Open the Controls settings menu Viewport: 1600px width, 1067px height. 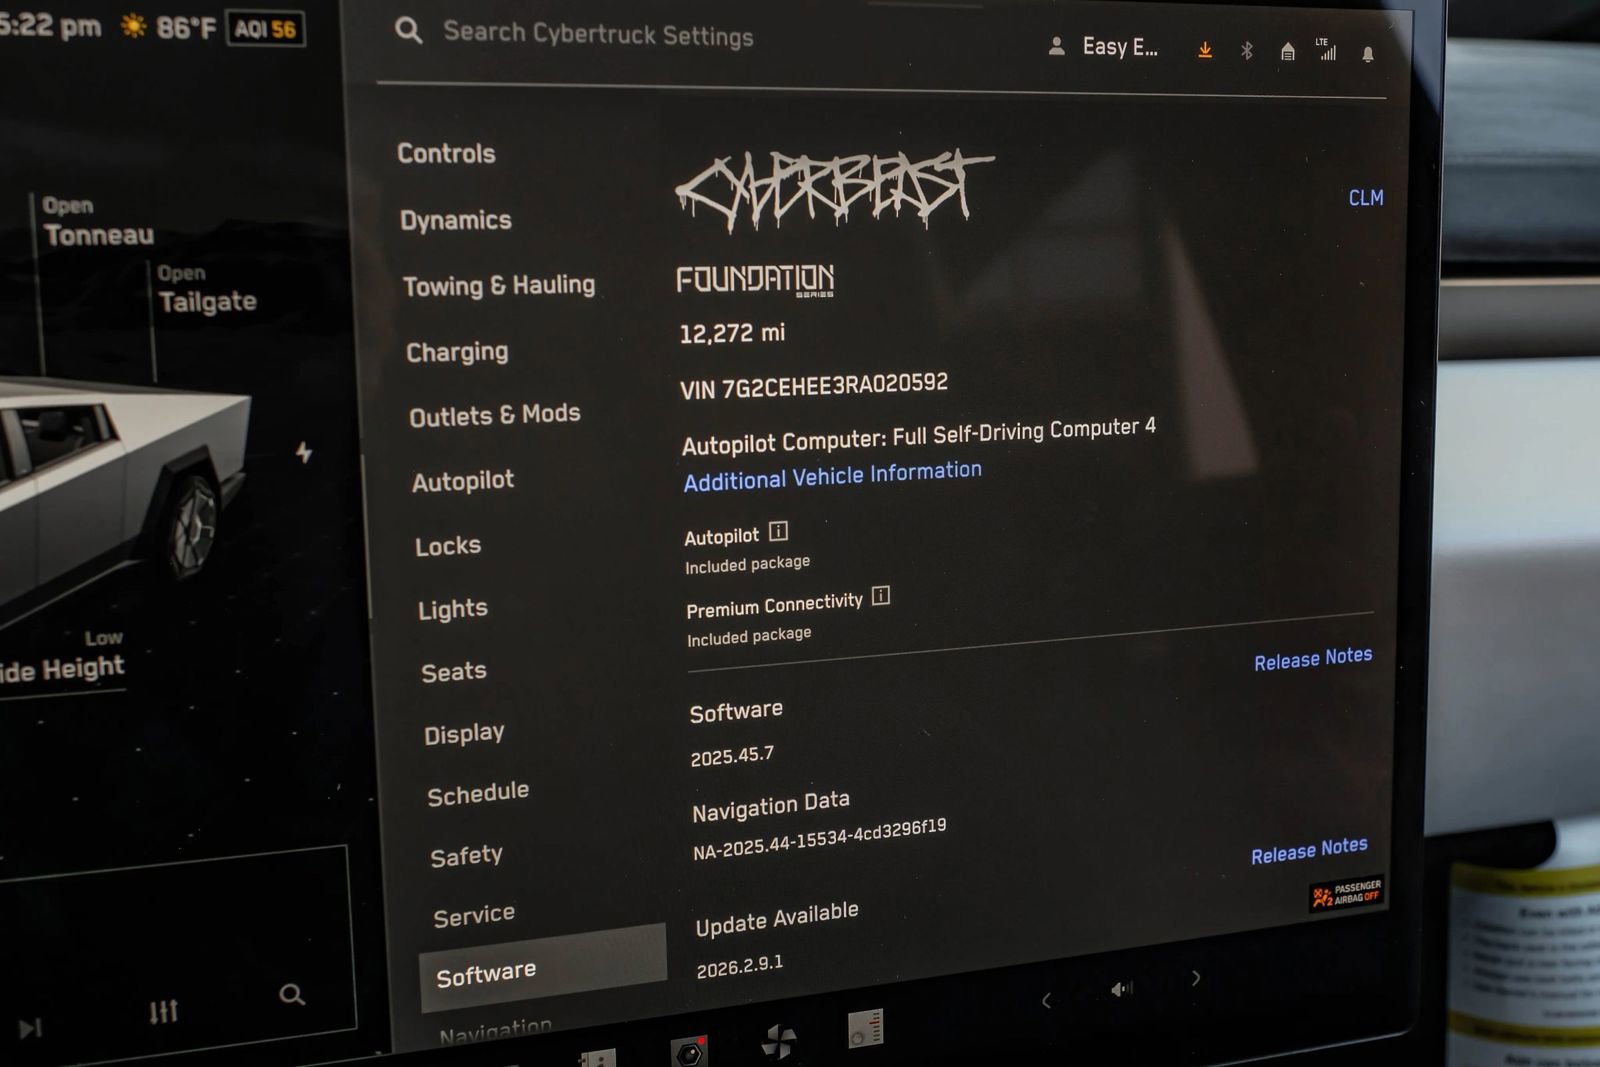pyautogui.click(x=446, y=153)
